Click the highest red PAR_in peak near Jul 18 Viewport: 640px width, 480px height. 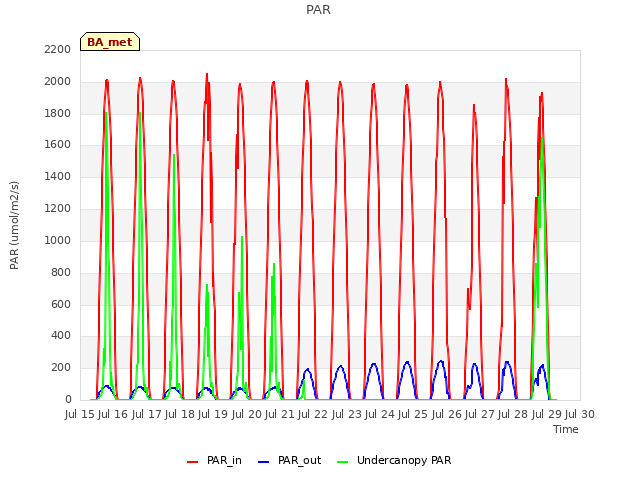(x=207, y=74)
